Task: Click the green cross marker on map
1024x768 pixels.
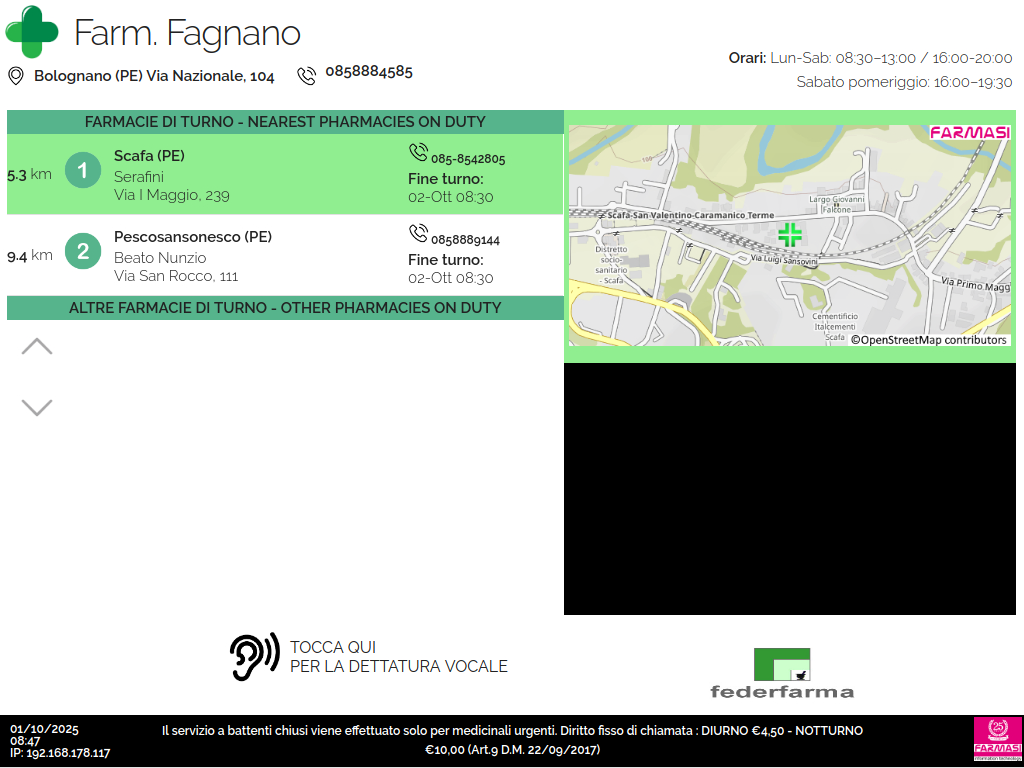Action: click(790, 235)
